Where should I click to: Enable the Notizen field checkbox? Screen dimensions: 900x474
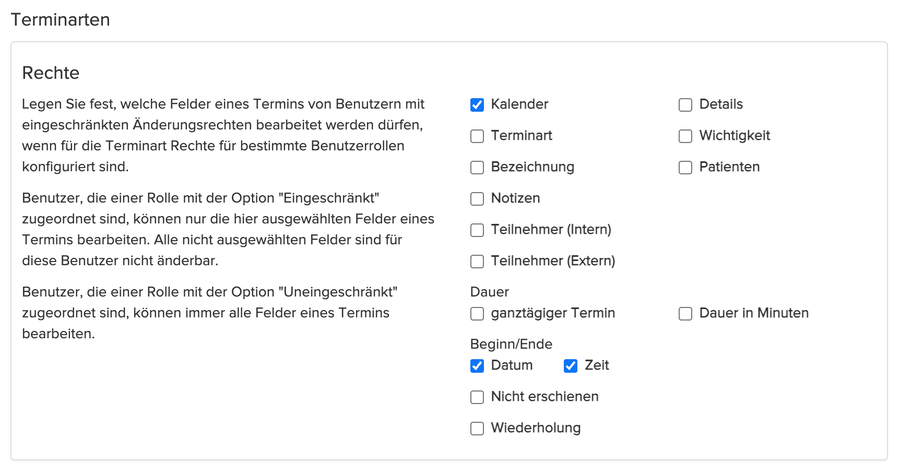click(x=477, y=199)
